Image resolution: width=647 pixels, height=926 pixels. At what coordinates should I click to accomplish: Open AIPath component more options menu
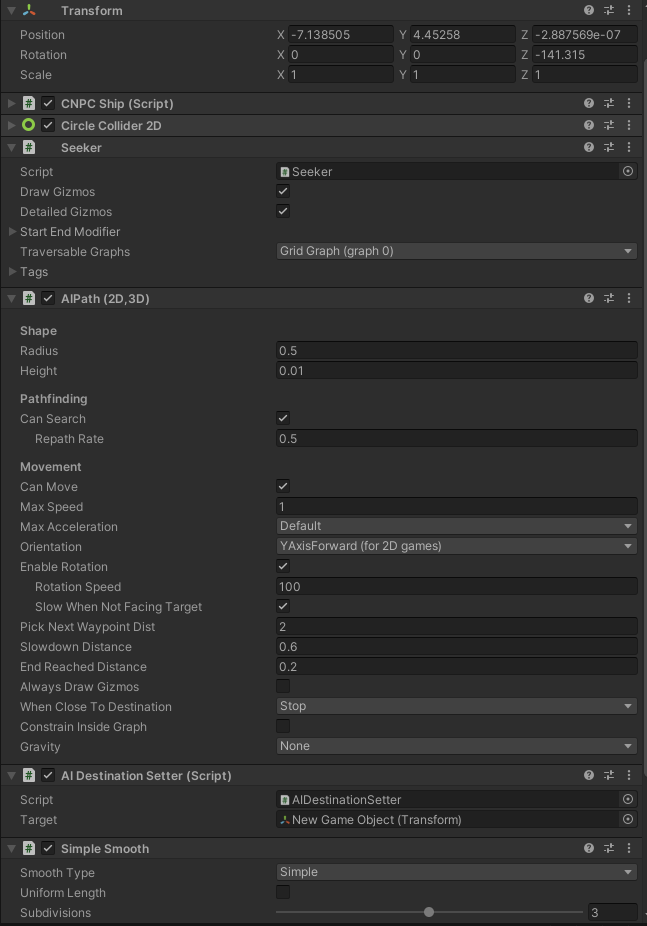(628, 298)
